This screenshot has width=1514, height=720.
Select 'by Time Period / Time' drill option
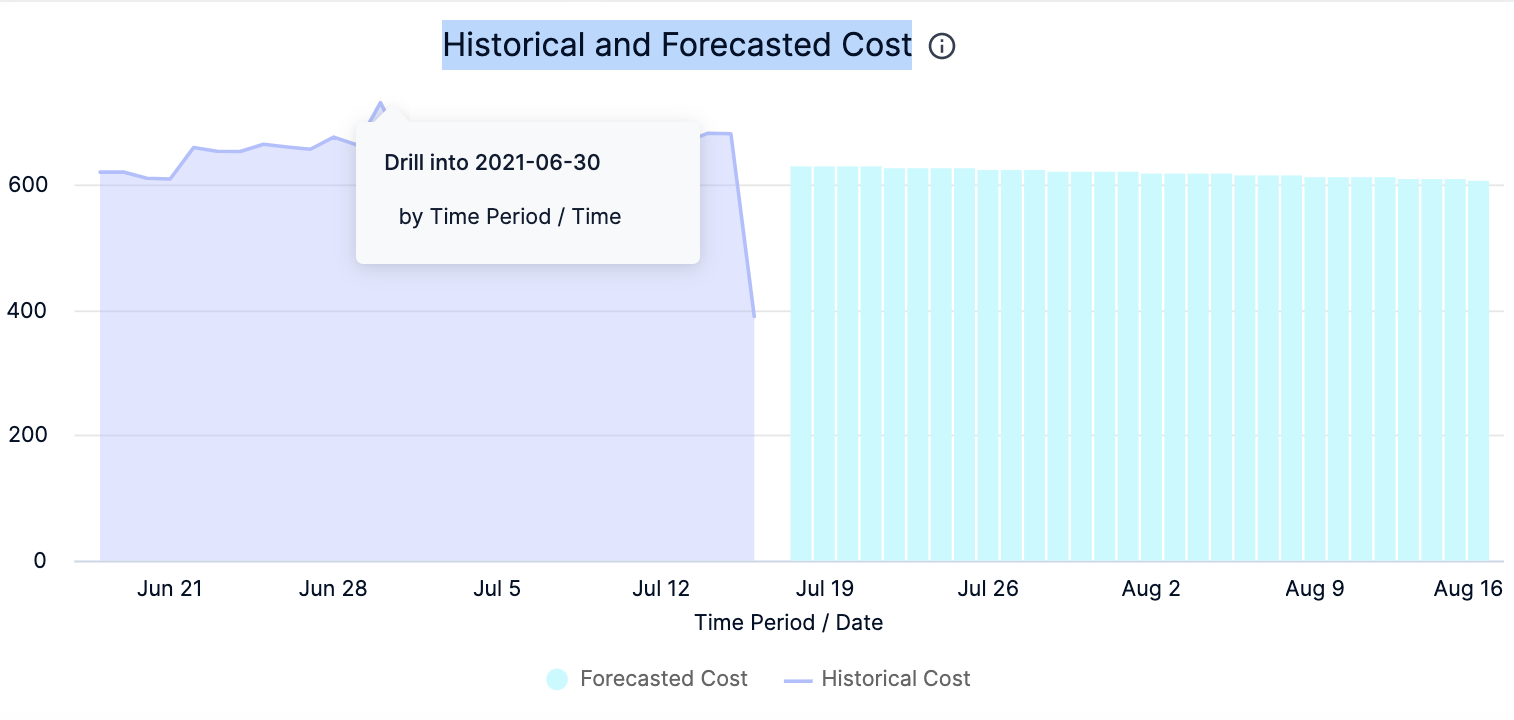tap(509, 217)
